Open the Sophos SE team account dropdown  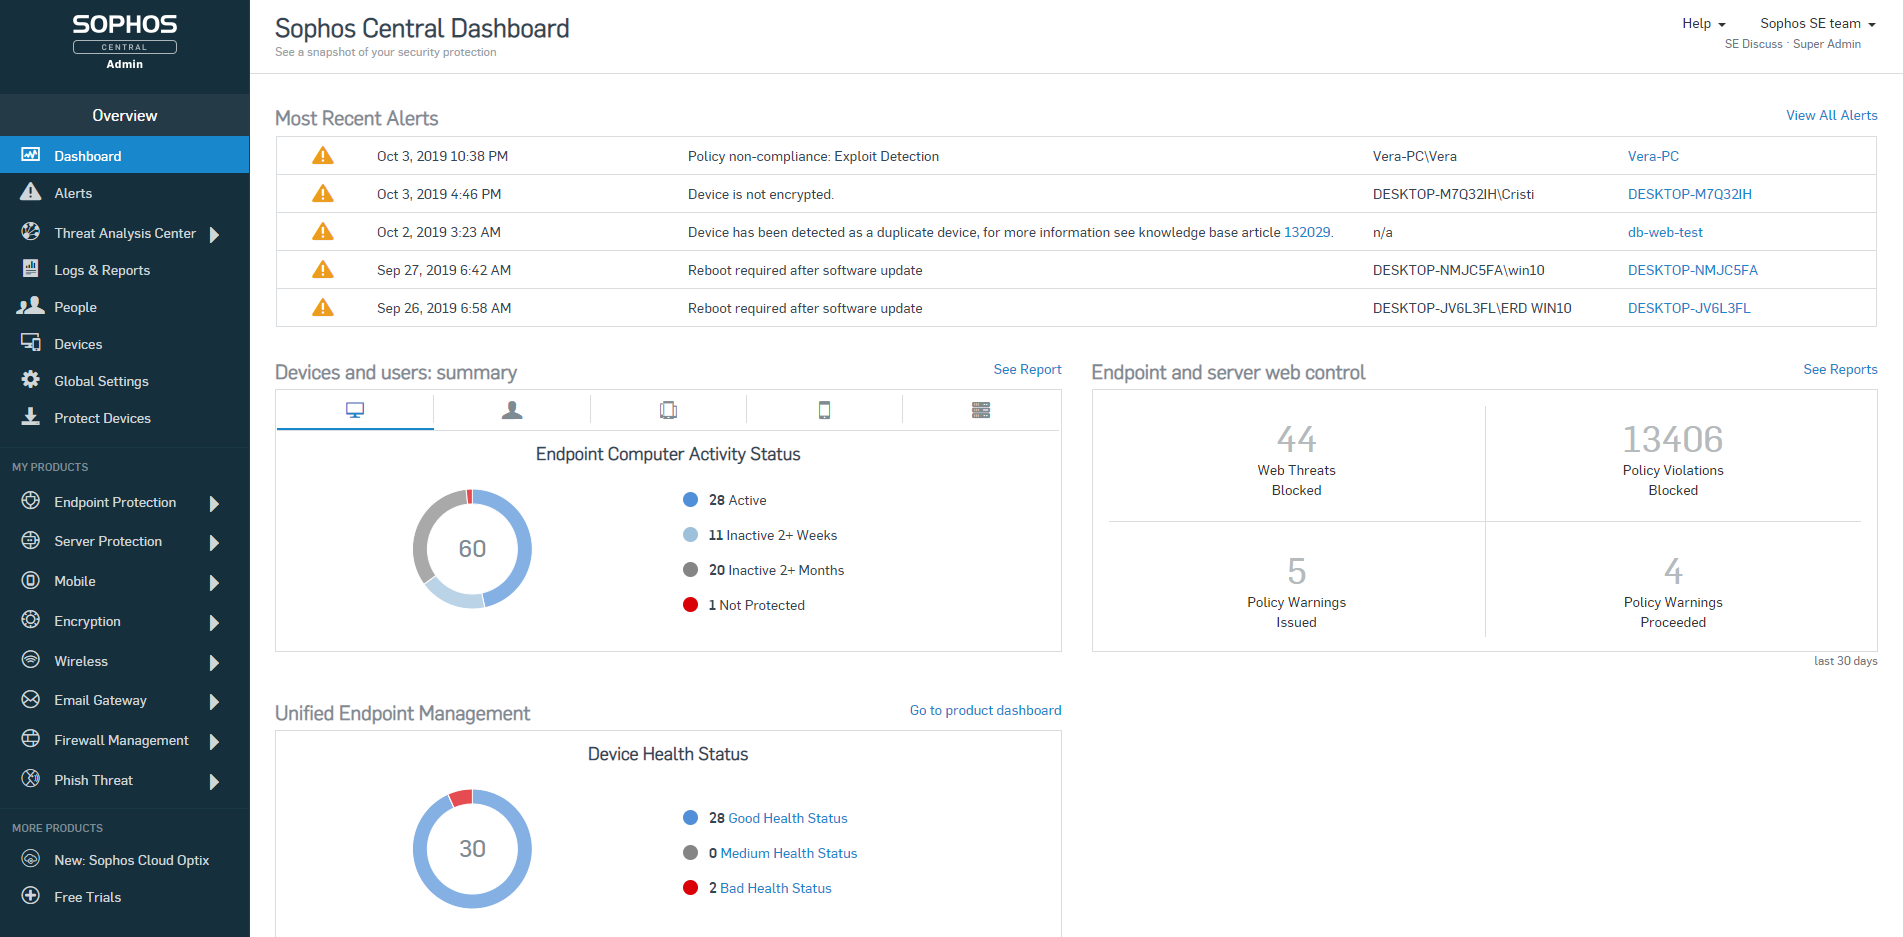pyautogui.click(x=1817, y=24)
